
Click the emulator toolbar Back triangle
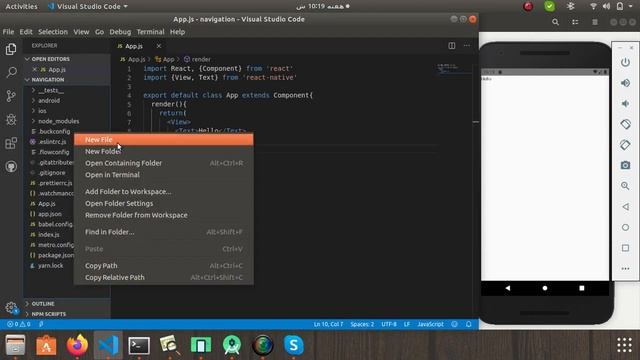click(x=625, y=207)
